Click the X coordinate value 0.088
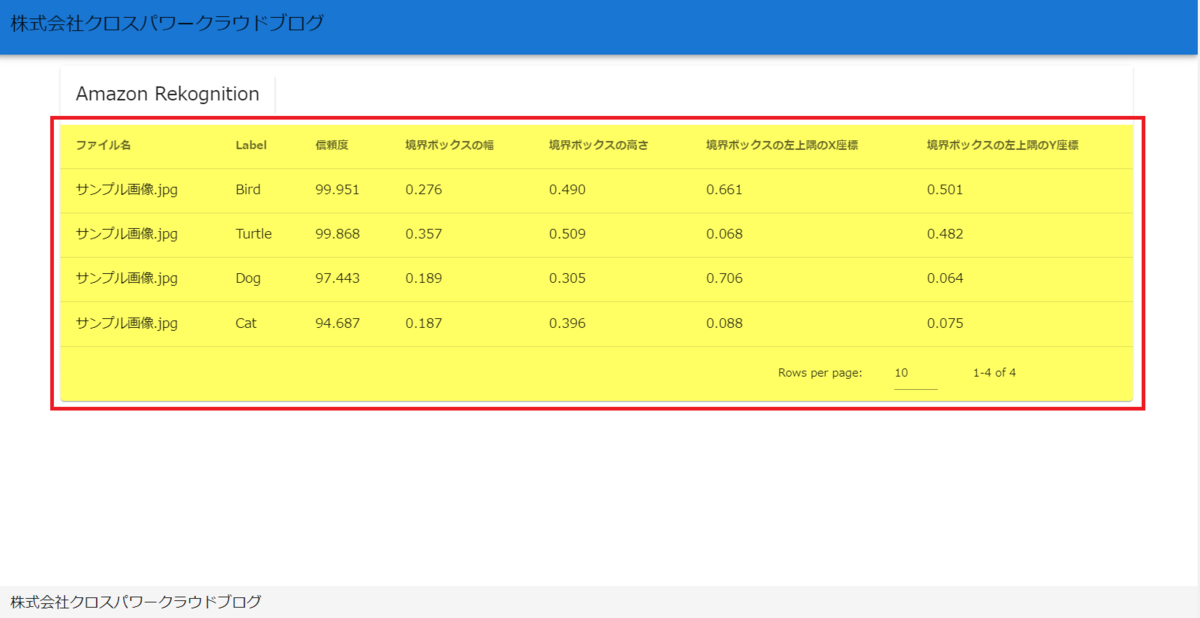The width and height of the screenshot is (1200, 618). [724, 323]
